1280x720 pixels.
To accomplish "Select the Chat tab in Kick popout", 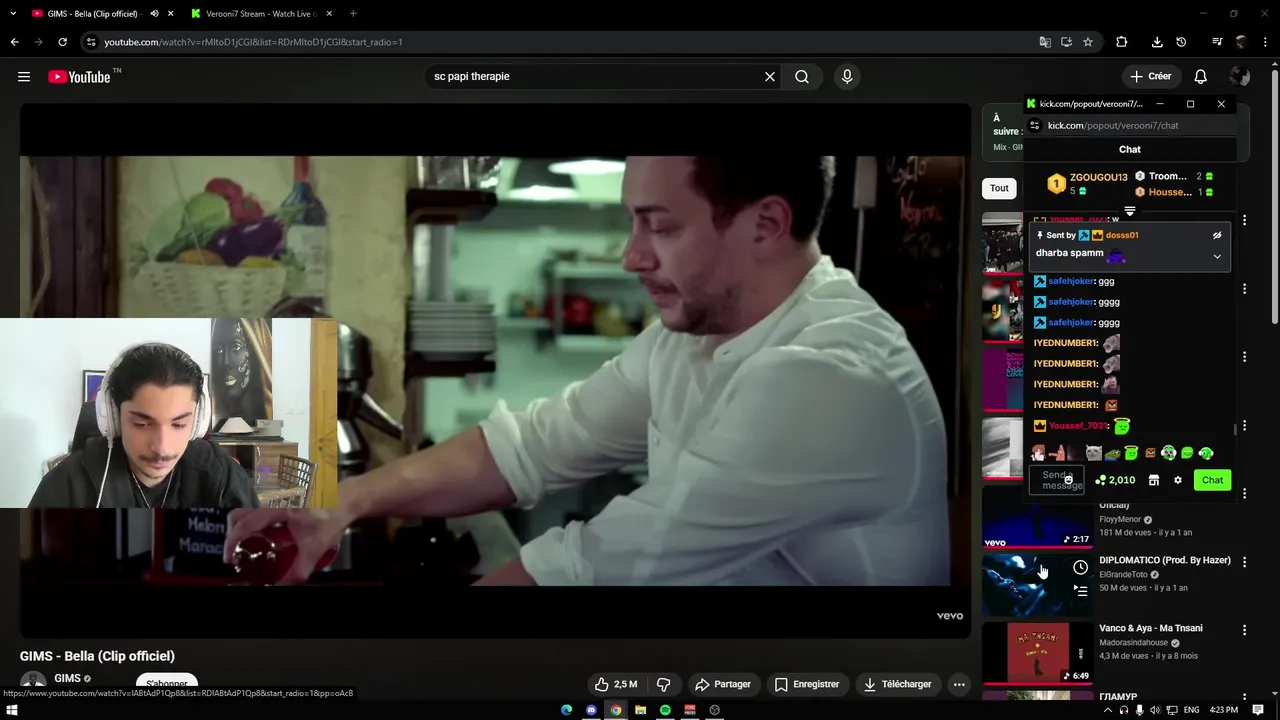I will pyautogui.click(x=1130, y=149).
